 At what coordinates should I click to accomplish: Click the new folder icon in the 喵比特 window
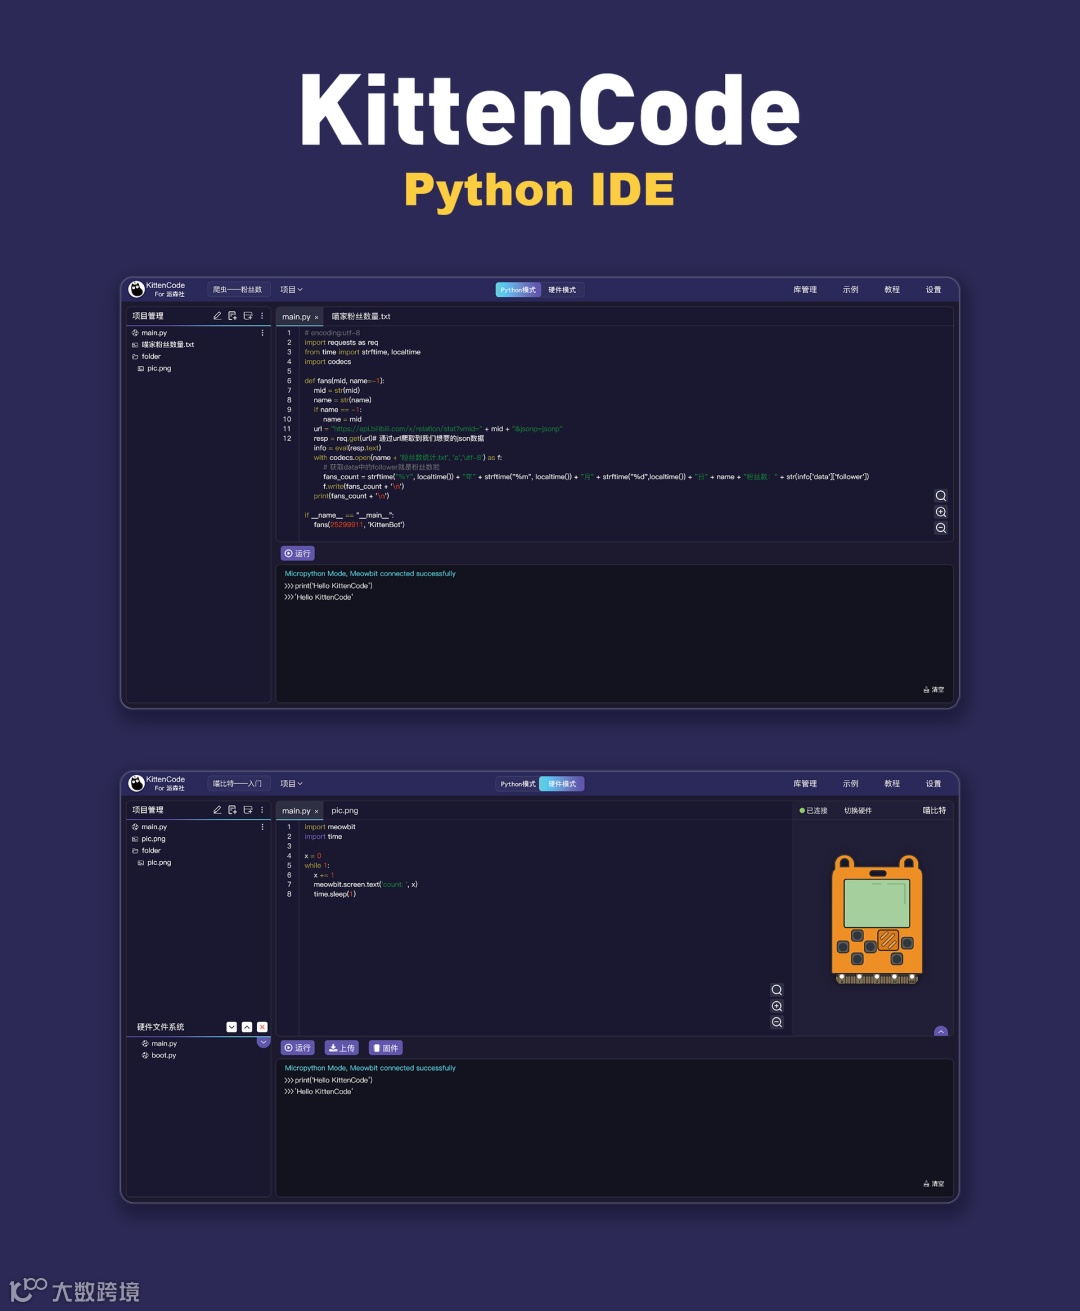[x=248, y=810]
